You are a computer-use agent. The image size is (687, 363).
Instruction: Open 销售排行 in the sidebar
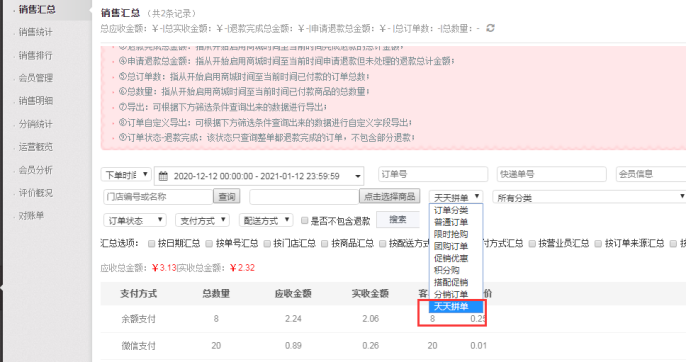coord(35,55)
